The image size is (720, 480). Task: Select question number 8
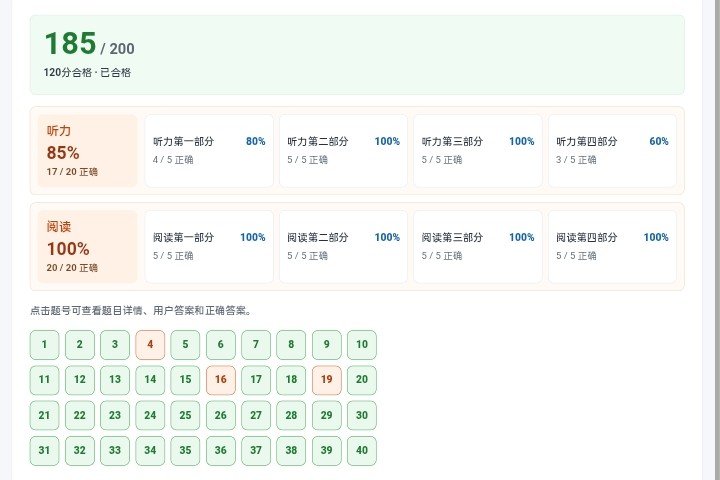291,344
